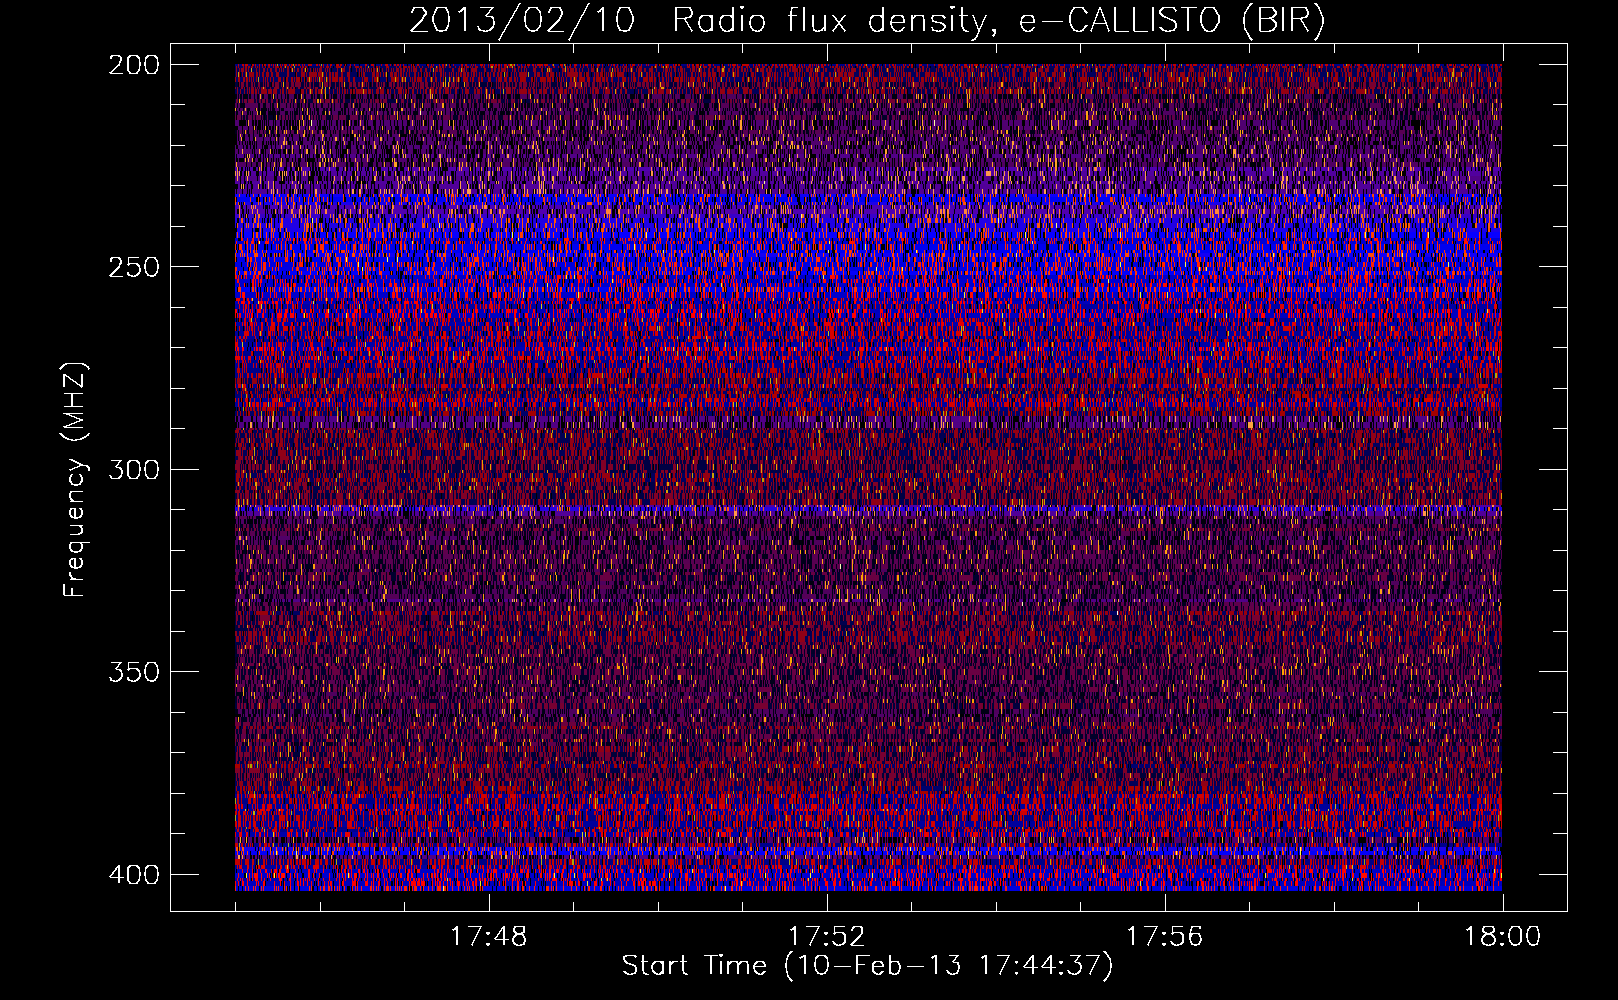Click the 18:00 time tick label
Image resolution: width=1618 pixels, height=1000 pixels.
(1502, 937)
